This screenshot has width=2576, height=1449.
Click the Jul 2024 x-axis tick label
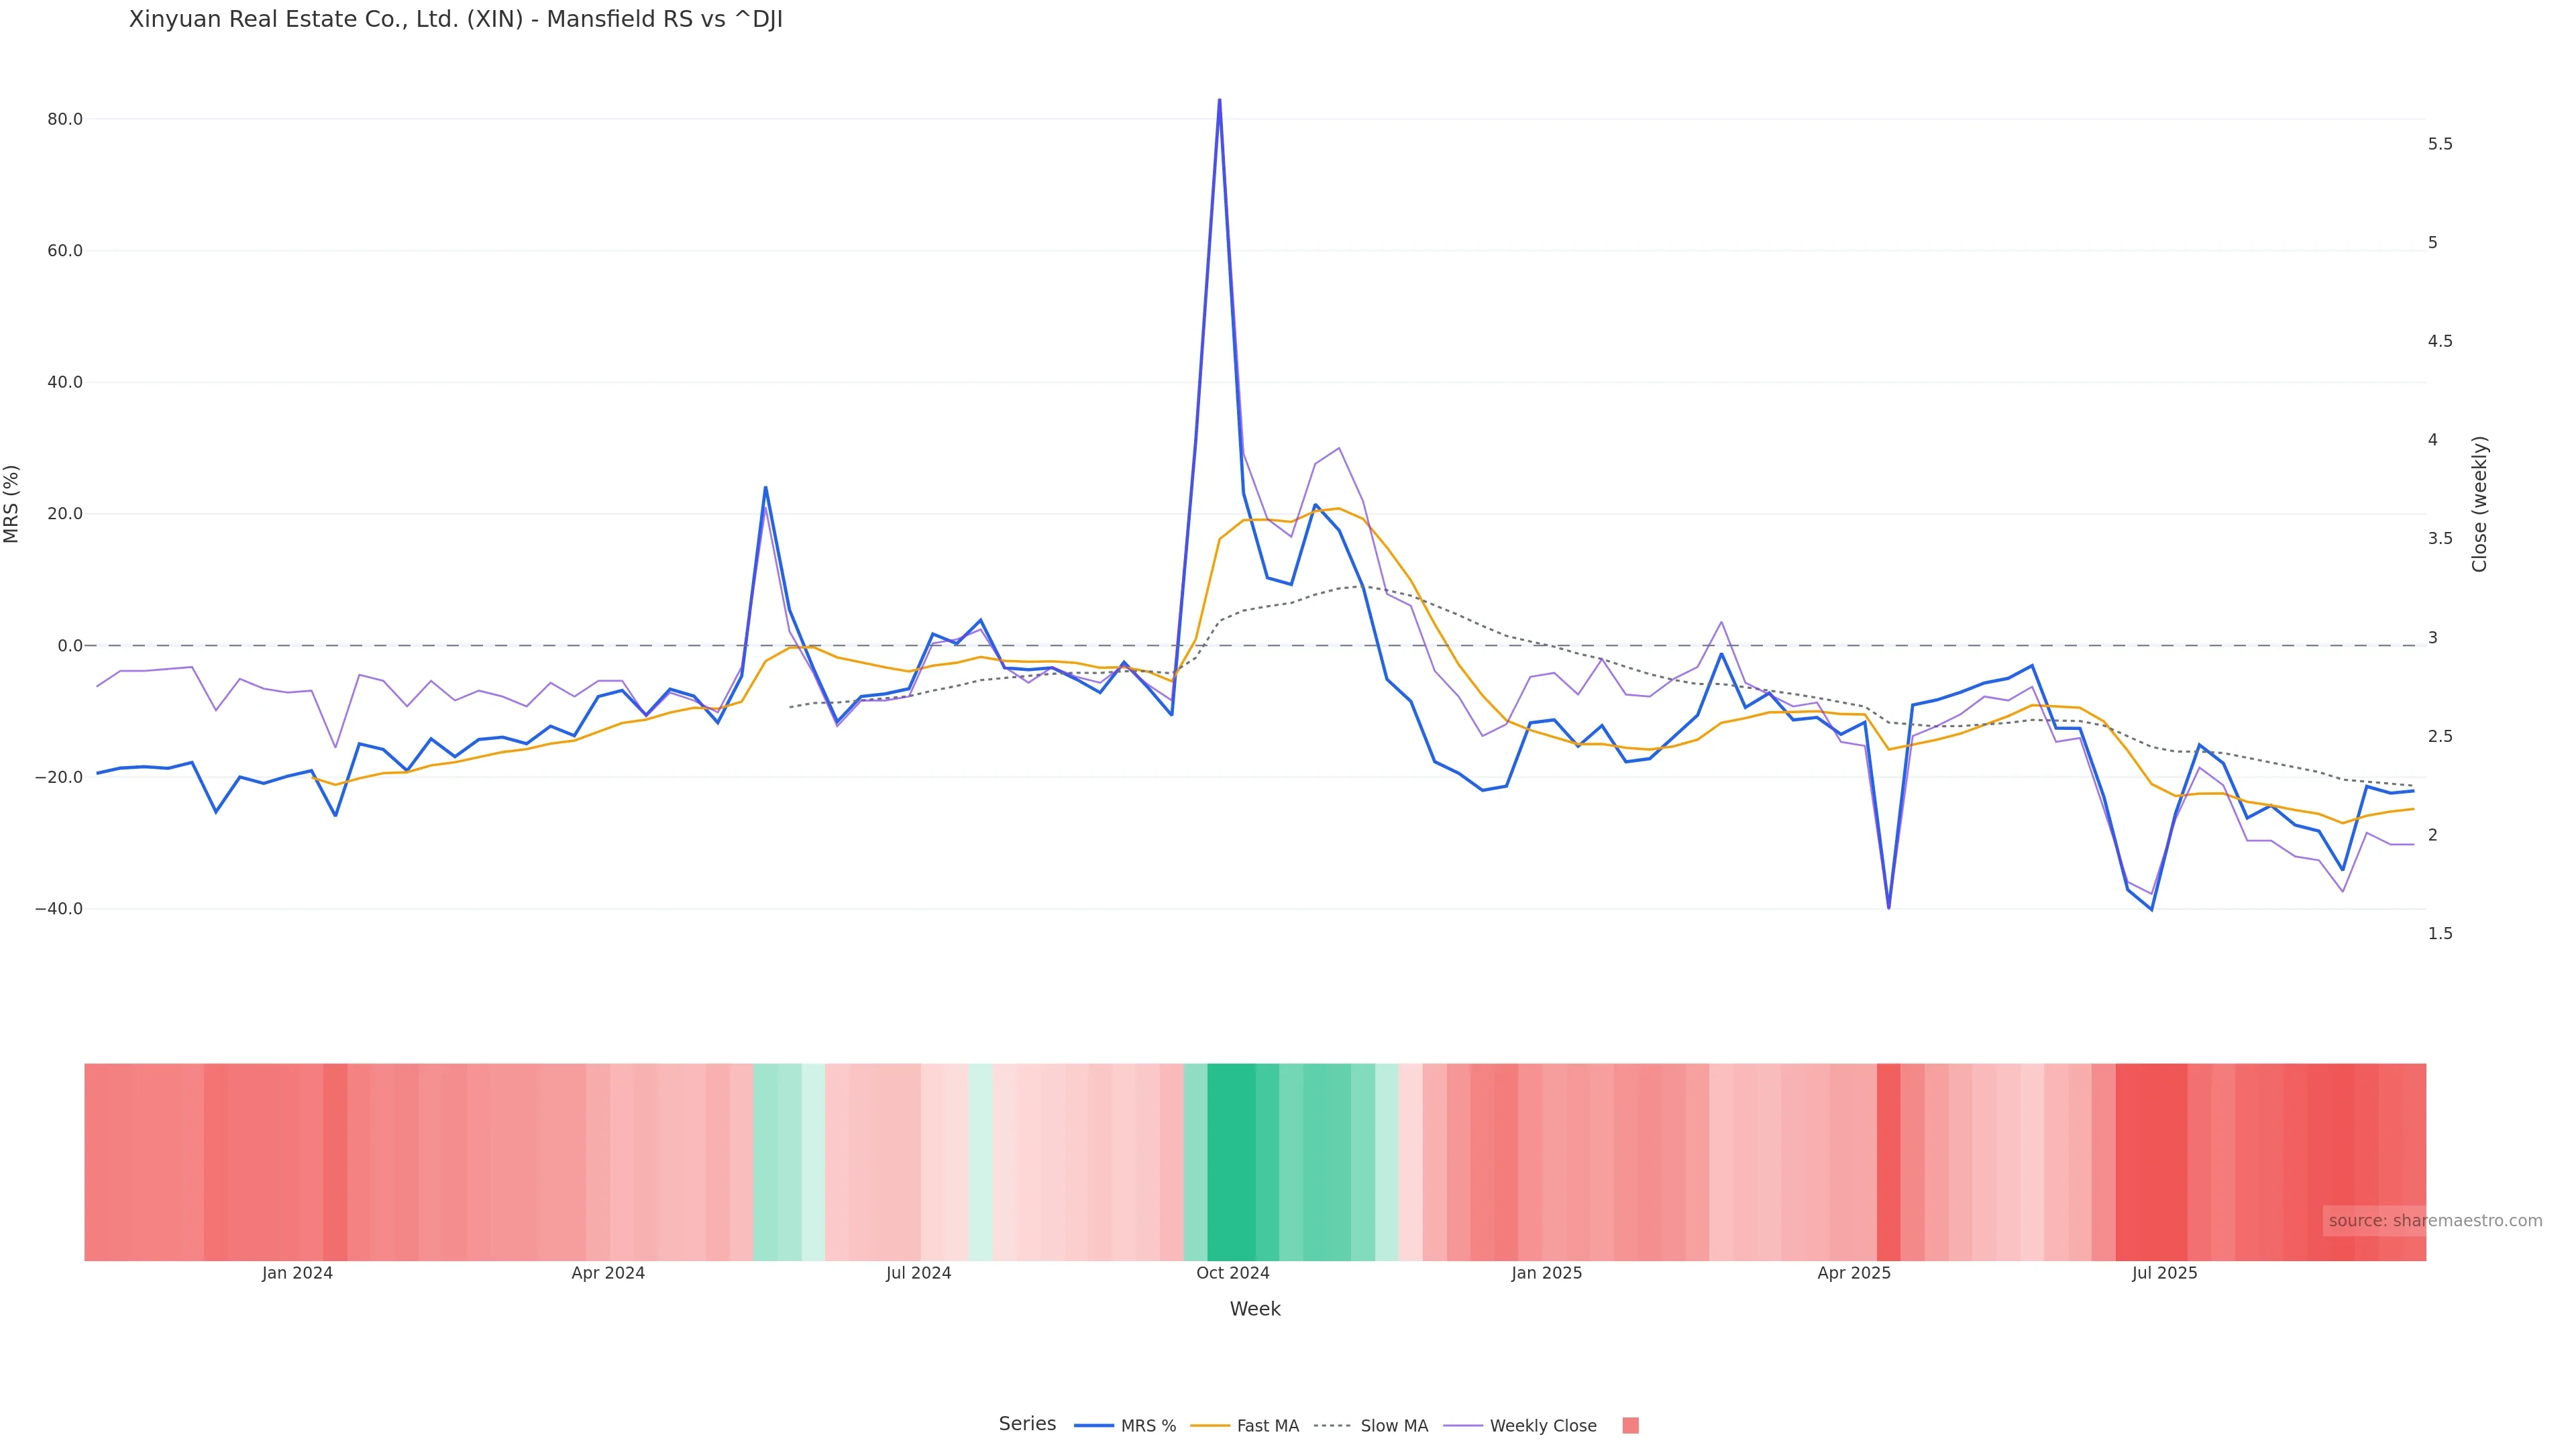(918, 1274)
